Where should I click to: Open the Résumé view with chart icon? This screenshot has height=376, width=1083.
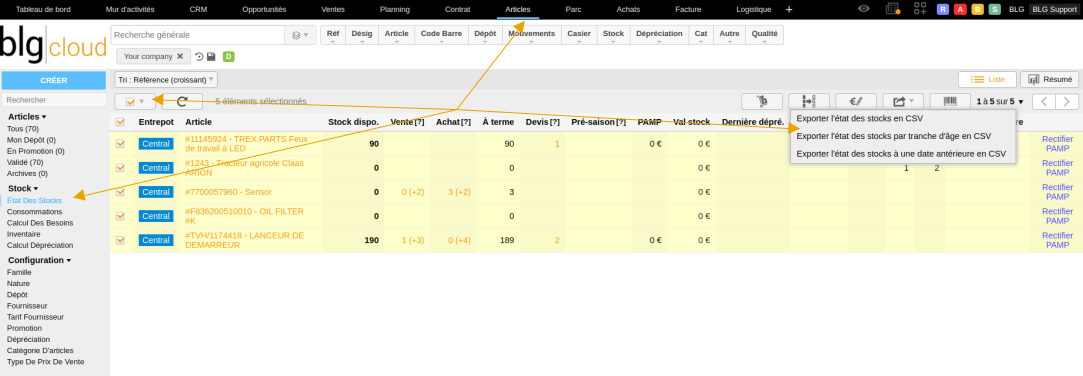pyautogui.click(x=1049, y=79)
